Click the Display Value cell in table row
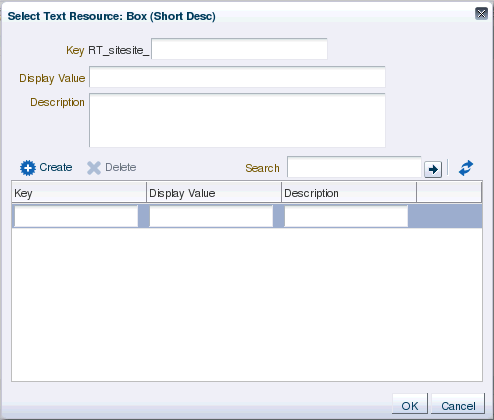This screenshot has height=420, width=494. [211, 216]
